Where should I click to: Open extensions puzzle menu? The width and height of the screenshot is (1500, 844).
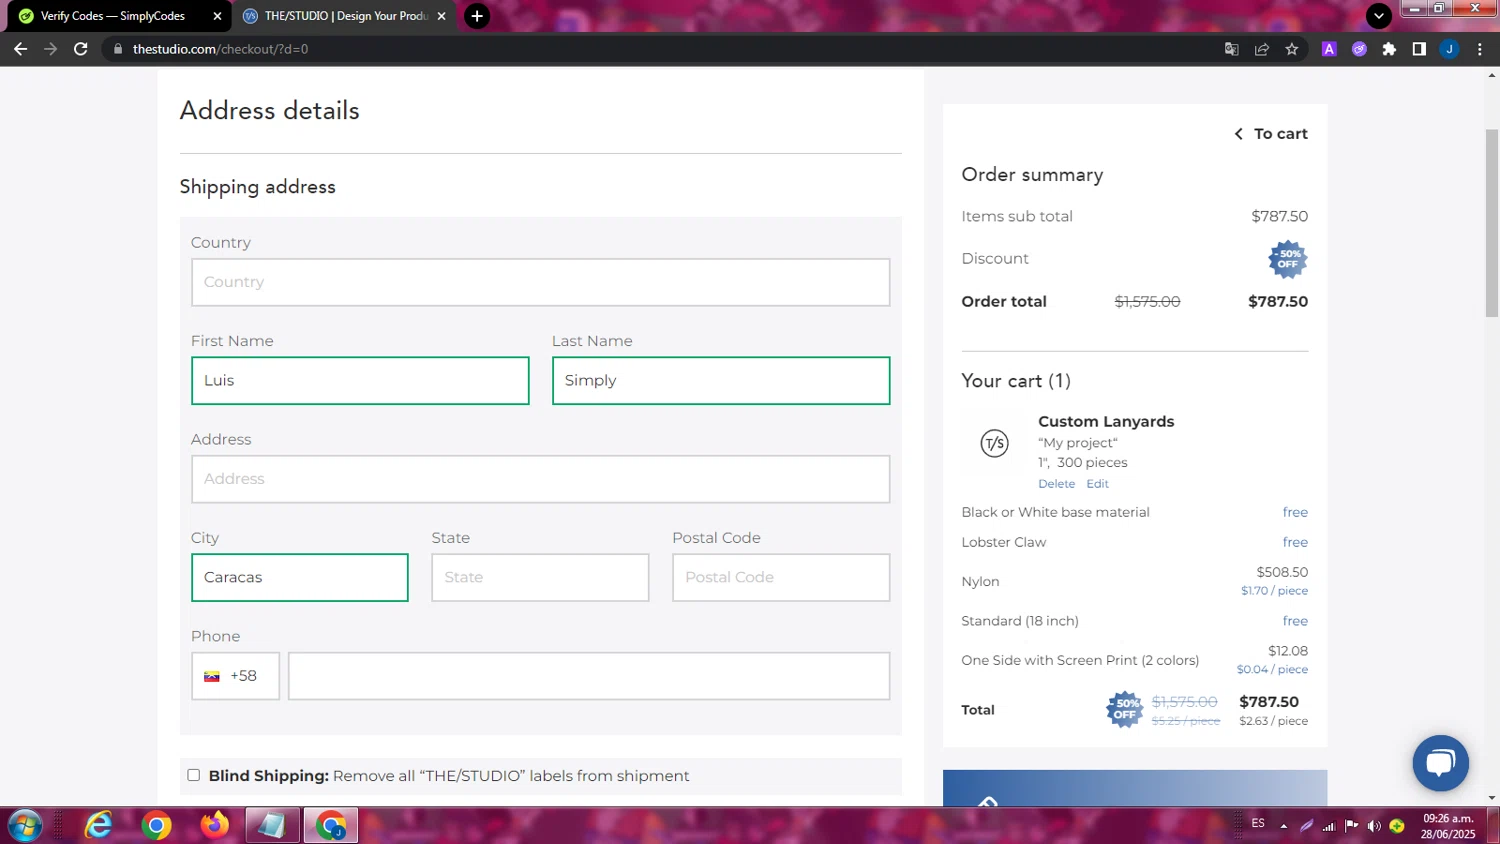(1389, 49)
